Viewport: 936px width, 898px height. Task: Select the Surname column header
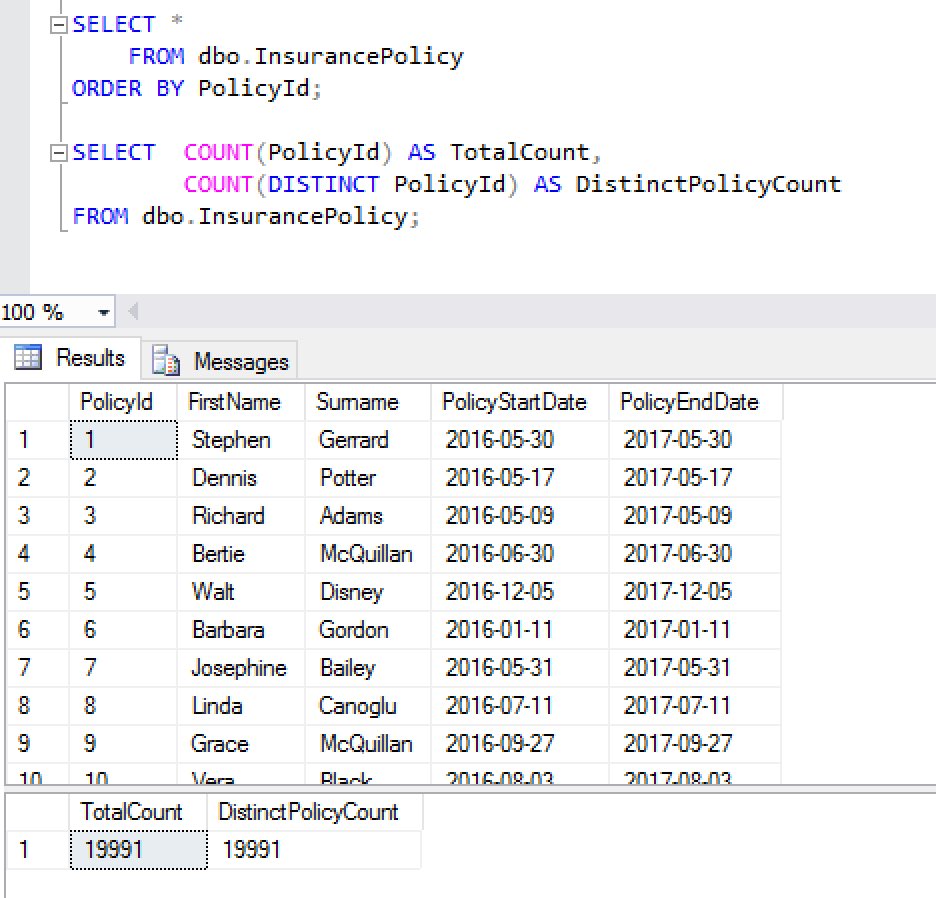tap(368, 402)
